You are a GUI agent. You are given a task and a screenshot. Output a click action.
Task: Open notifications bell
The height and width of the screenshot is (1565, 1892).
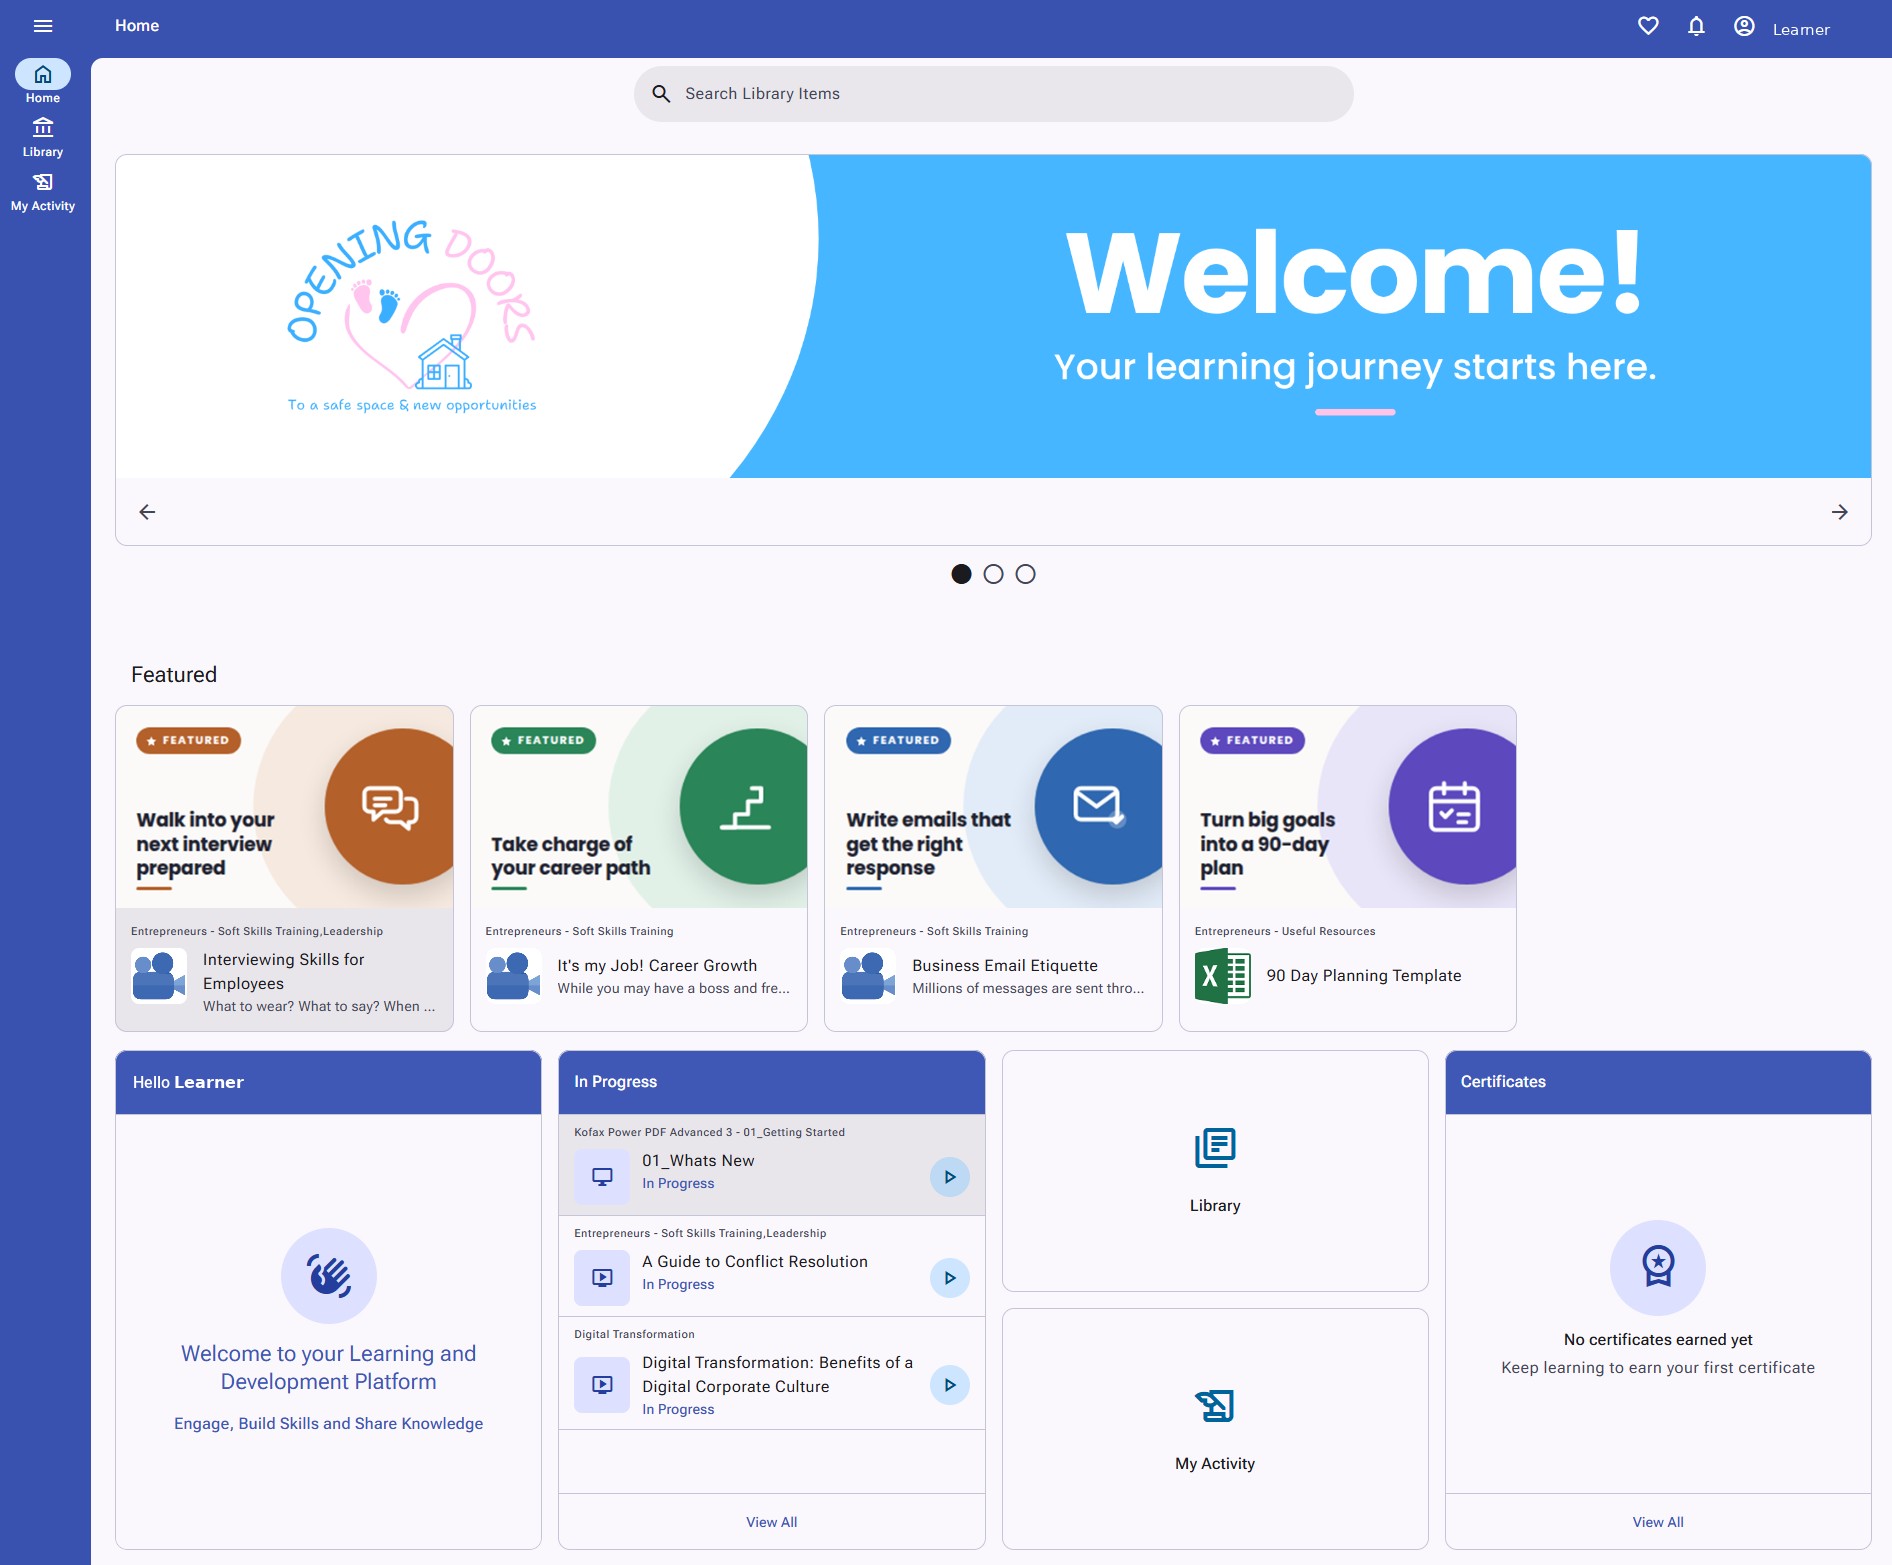1696,26
